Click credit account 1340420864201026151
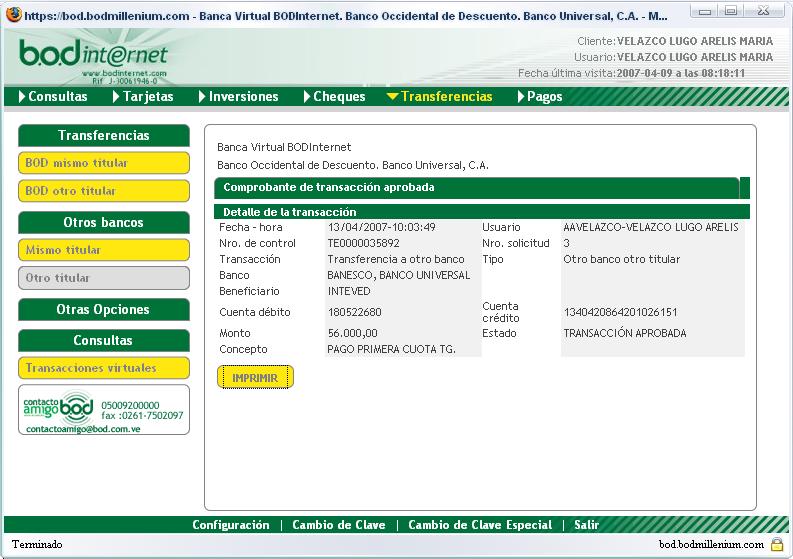 [x=620, y=312]
